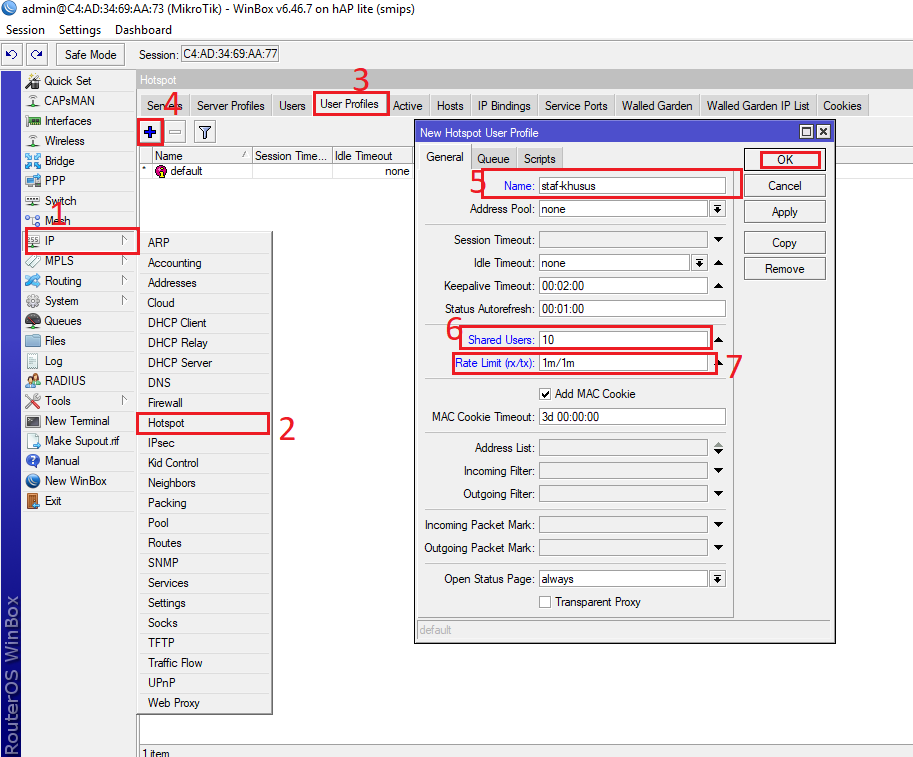The width and height of the screenshot is (913, 757).
Task: Click the redo arrow icon in toolbar
Action: coord(37,54)
